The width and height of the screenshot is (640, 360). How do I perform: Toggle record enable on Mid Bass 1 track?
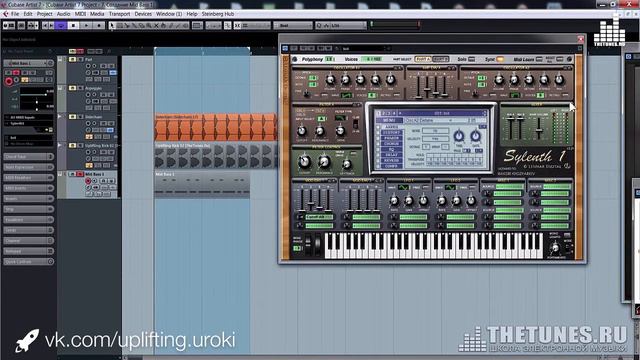[x=88, y=181]
